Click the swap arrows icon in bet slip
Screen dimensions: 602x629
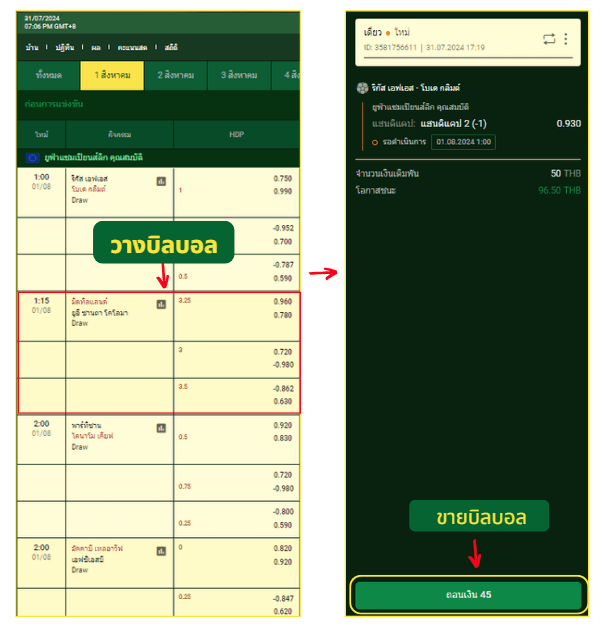coord(549,39)
